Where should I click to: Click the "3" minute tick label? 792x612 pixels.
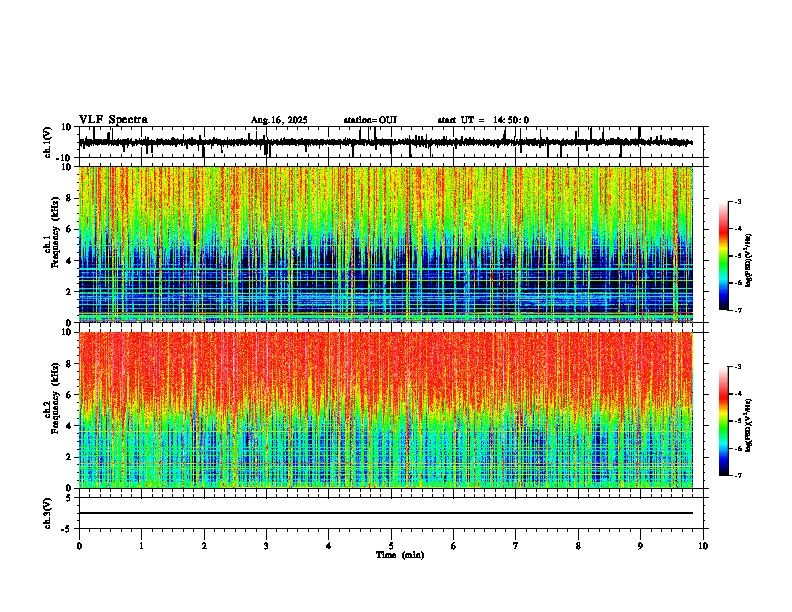[x=266, y=546]
